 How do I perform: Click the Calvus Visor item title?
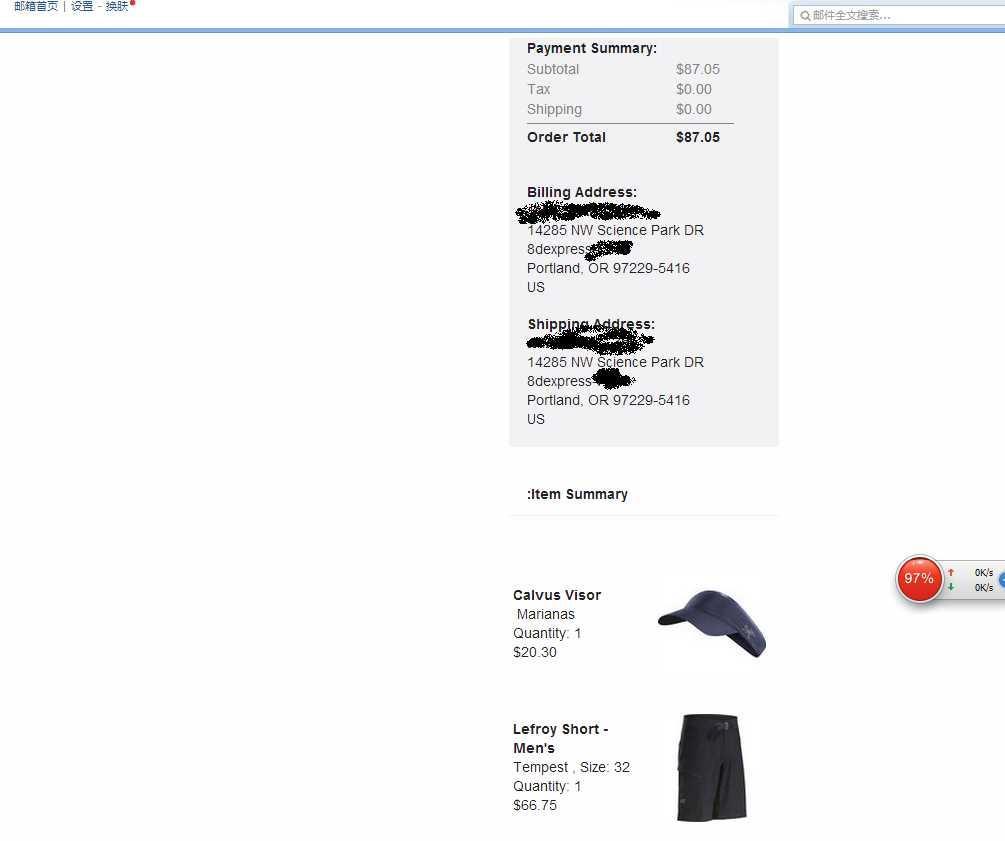pos(557,595)
